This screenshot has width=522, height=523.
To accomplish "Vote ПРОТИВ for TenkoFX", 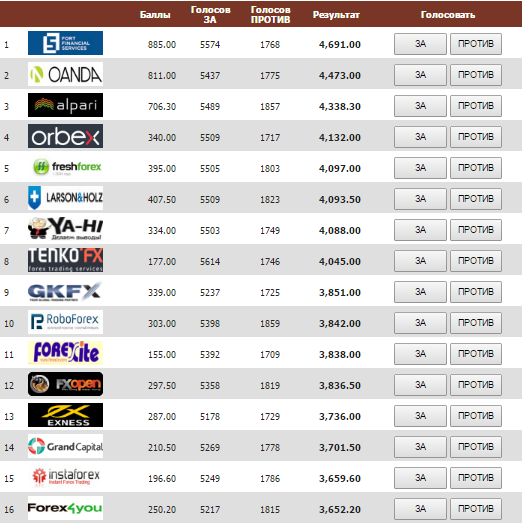I will (x=476, y=261).
